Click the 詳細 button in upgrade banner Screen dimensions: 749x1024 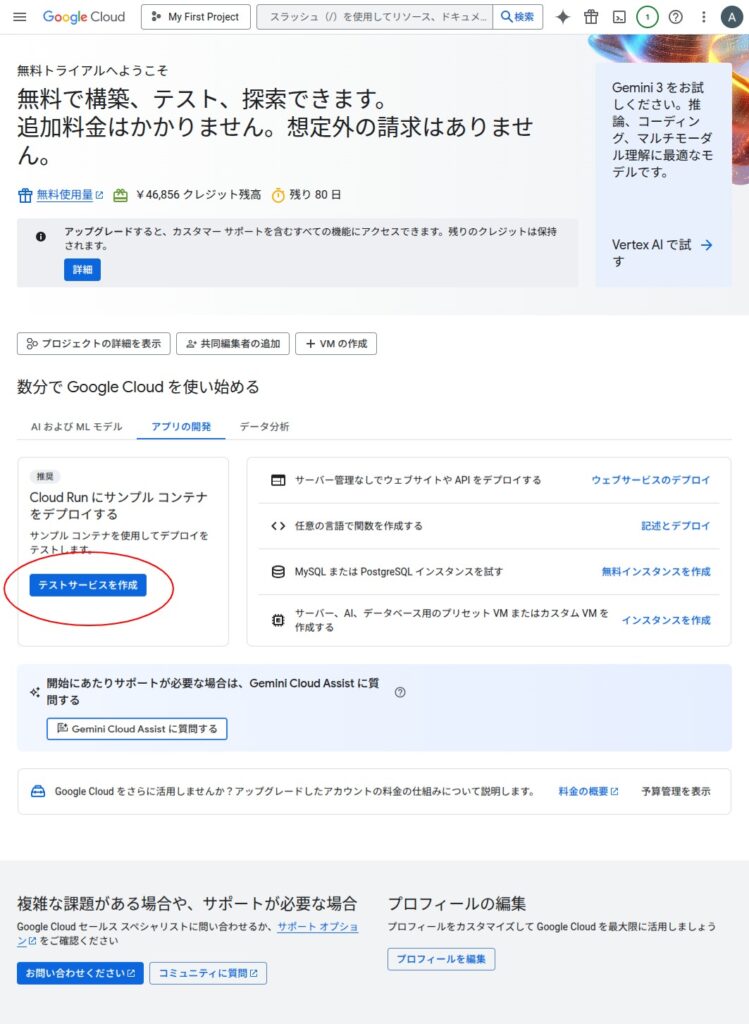[x=82, y=270]
